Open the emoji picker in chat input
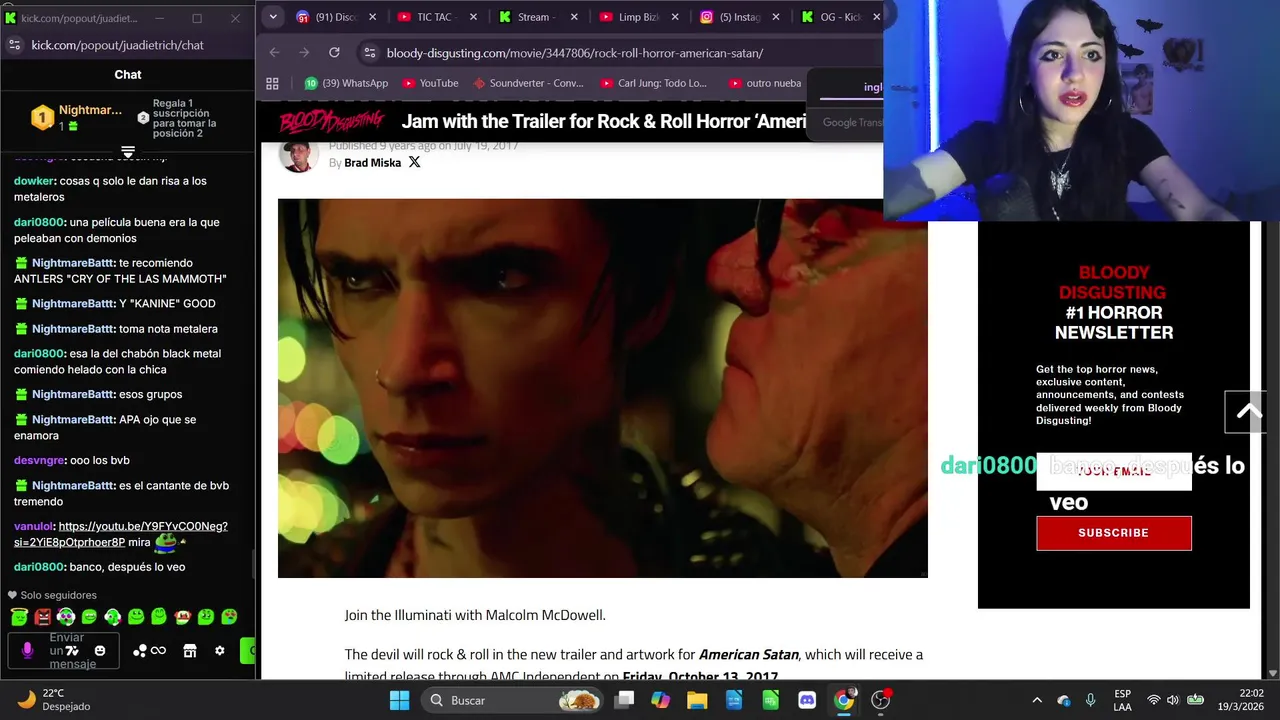 click(100, 651)
